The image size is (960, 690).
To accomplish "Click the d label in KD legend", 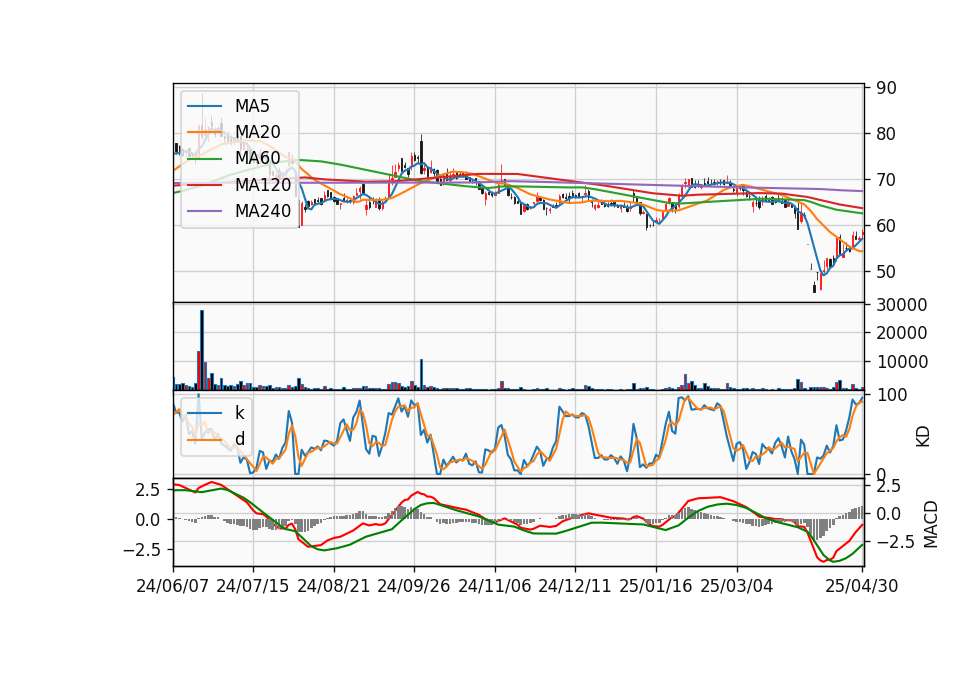I will click(239, 438).
